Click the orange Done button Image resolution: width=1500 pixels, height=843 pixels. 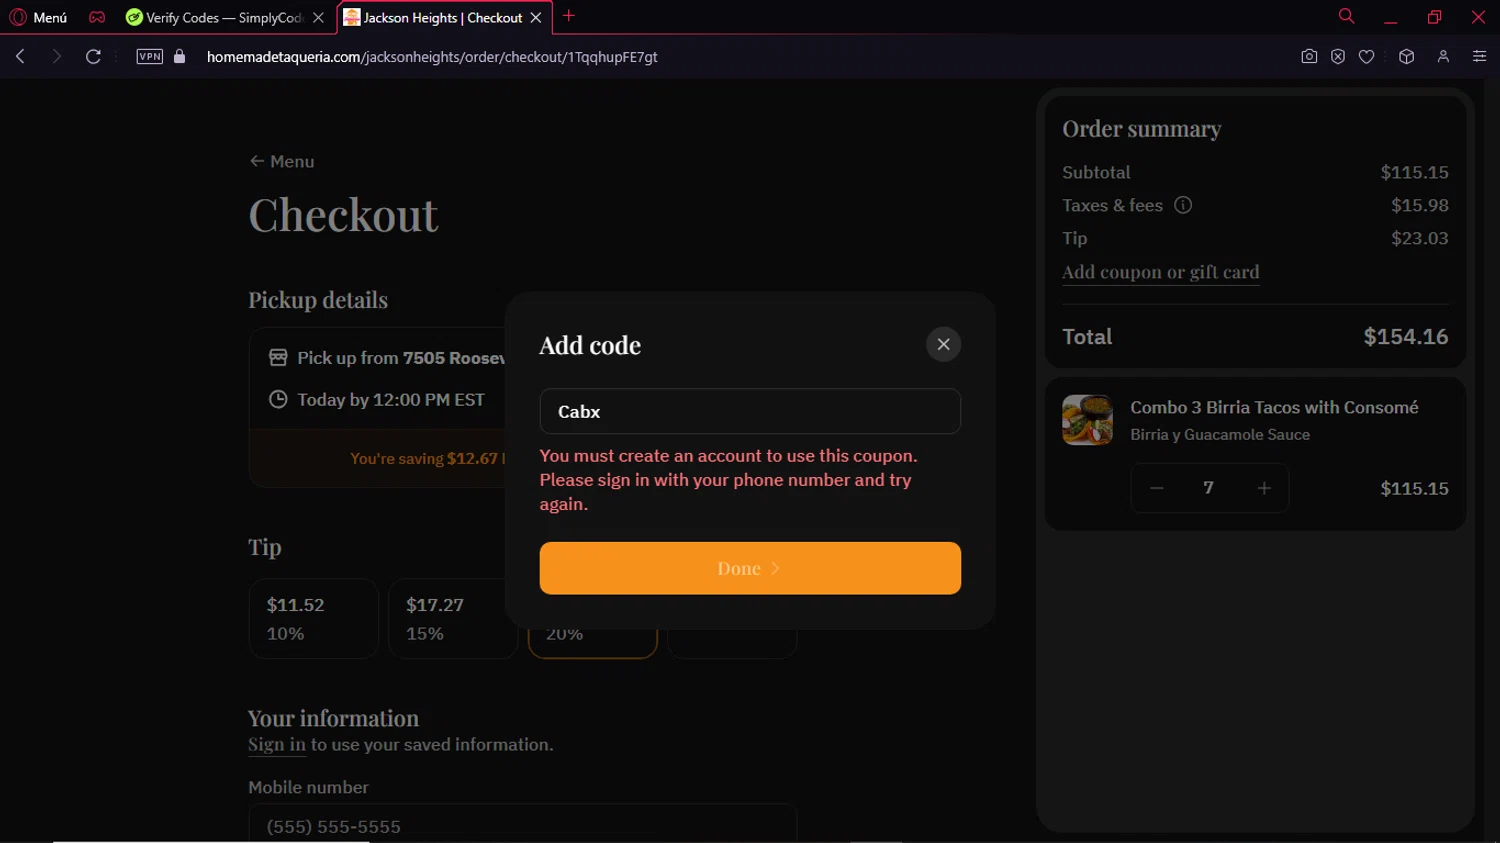point(750,568)
